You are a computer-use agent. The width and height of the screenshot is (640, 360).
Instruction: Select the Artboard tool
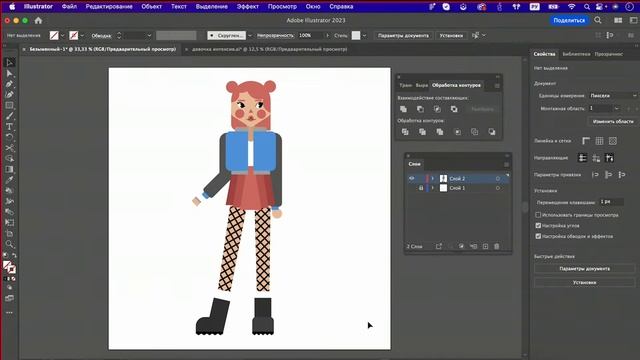10,233
